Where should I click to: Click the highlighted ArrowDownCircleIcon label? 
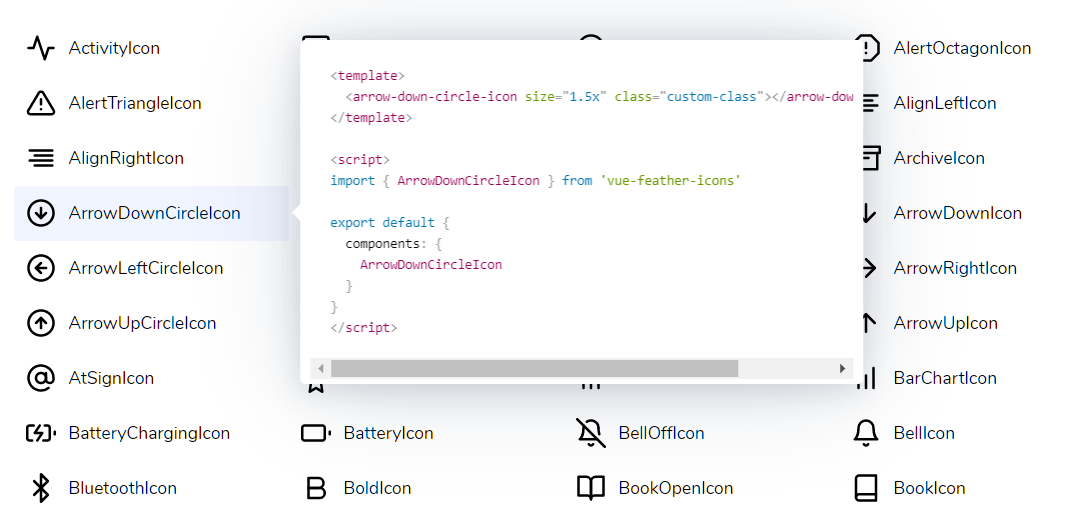pos(155,213)
